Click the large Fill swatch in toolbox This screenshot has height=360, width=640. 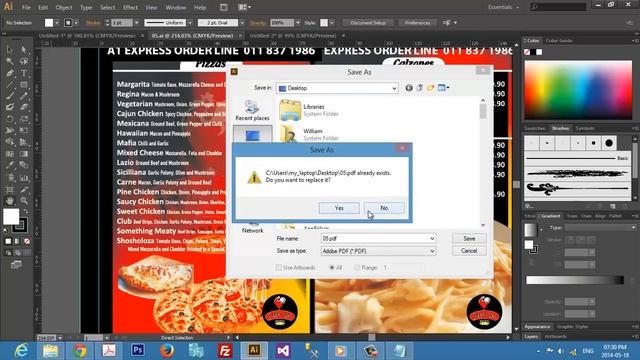click(11, 217)
